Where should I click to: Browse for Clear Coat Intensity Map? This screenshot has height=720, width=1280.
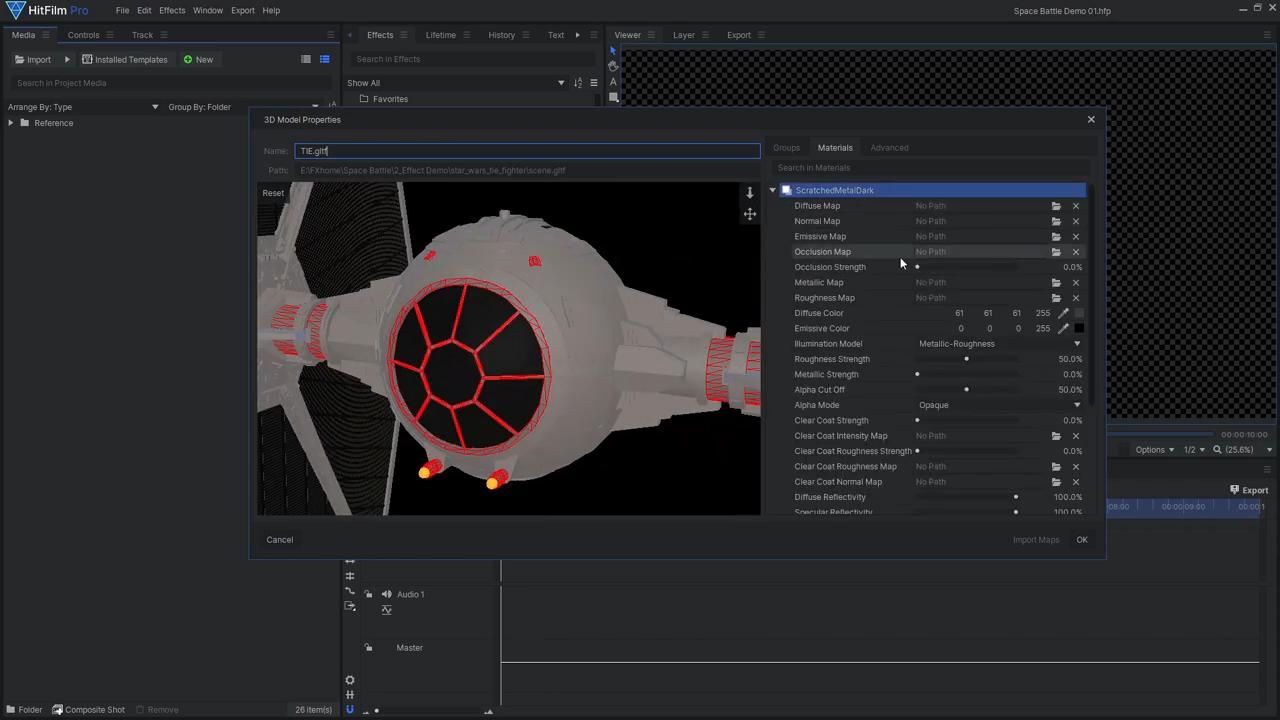tap(1056, 436)
